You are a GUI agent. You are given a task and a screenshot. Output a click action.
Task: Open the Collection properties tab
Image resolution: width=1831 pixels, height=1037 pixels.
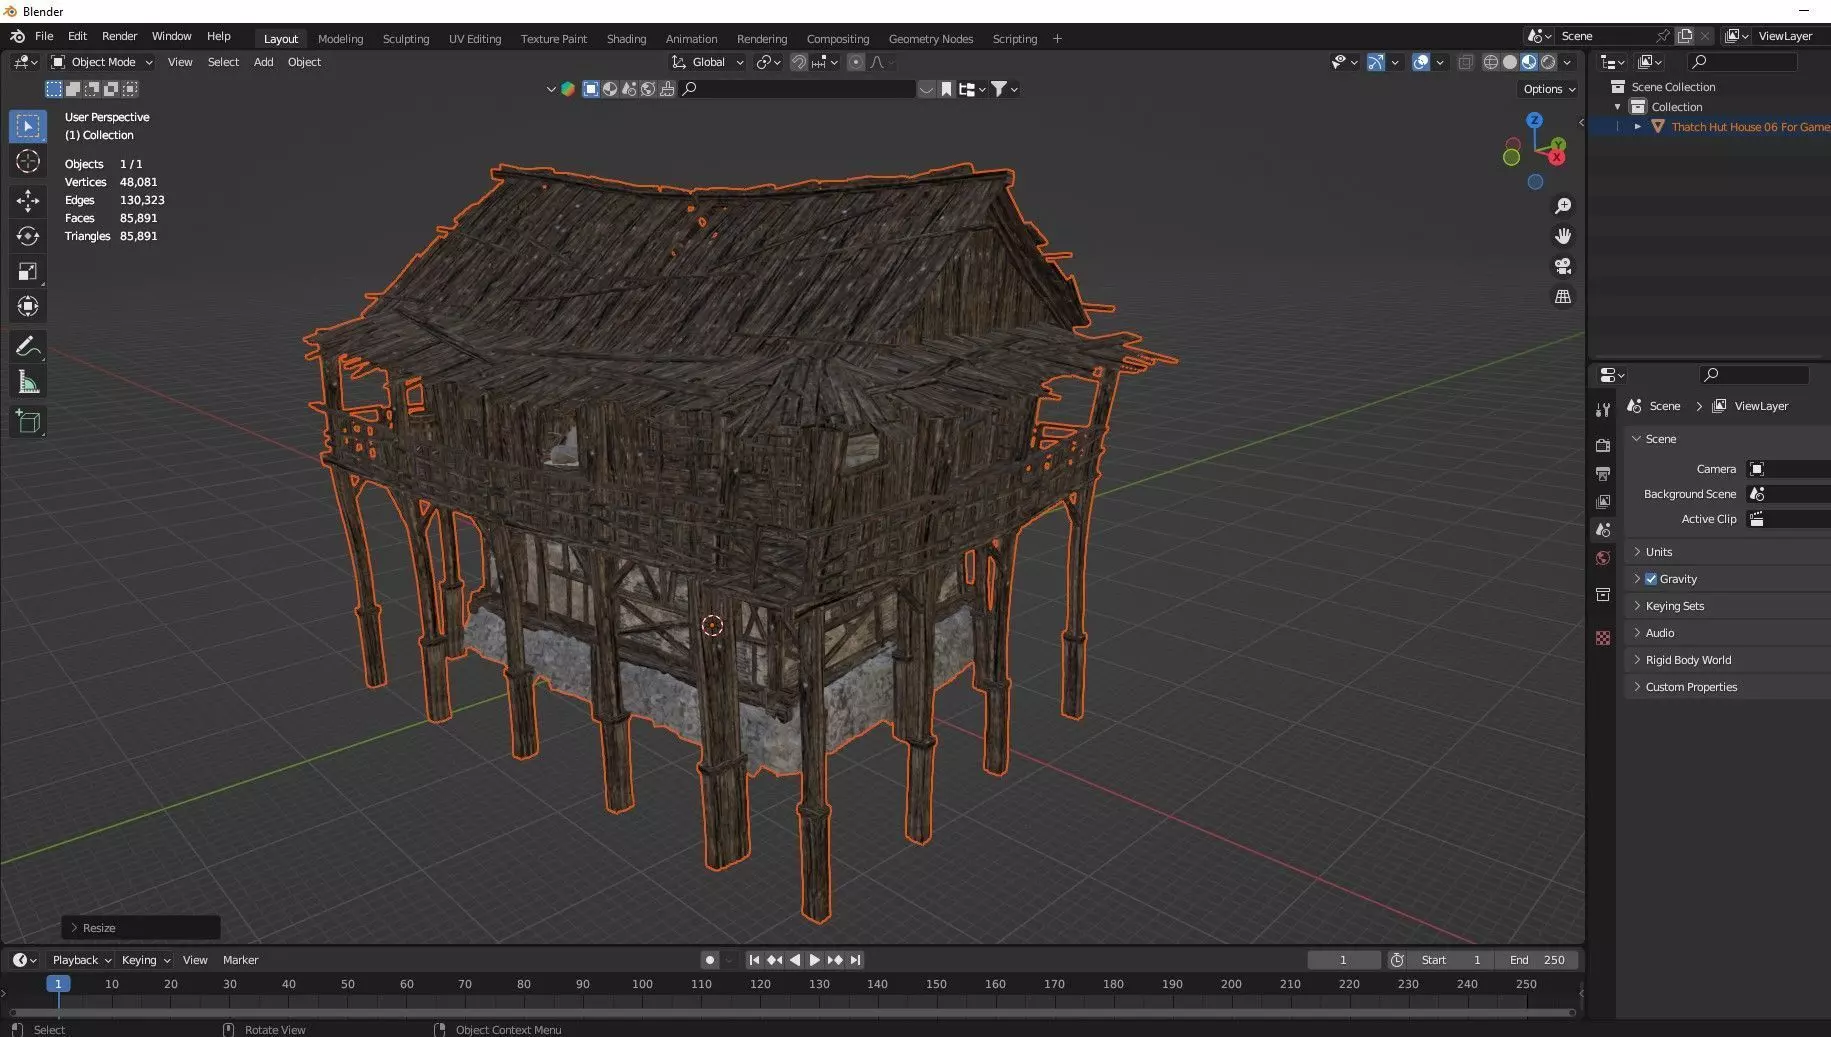1603,594
